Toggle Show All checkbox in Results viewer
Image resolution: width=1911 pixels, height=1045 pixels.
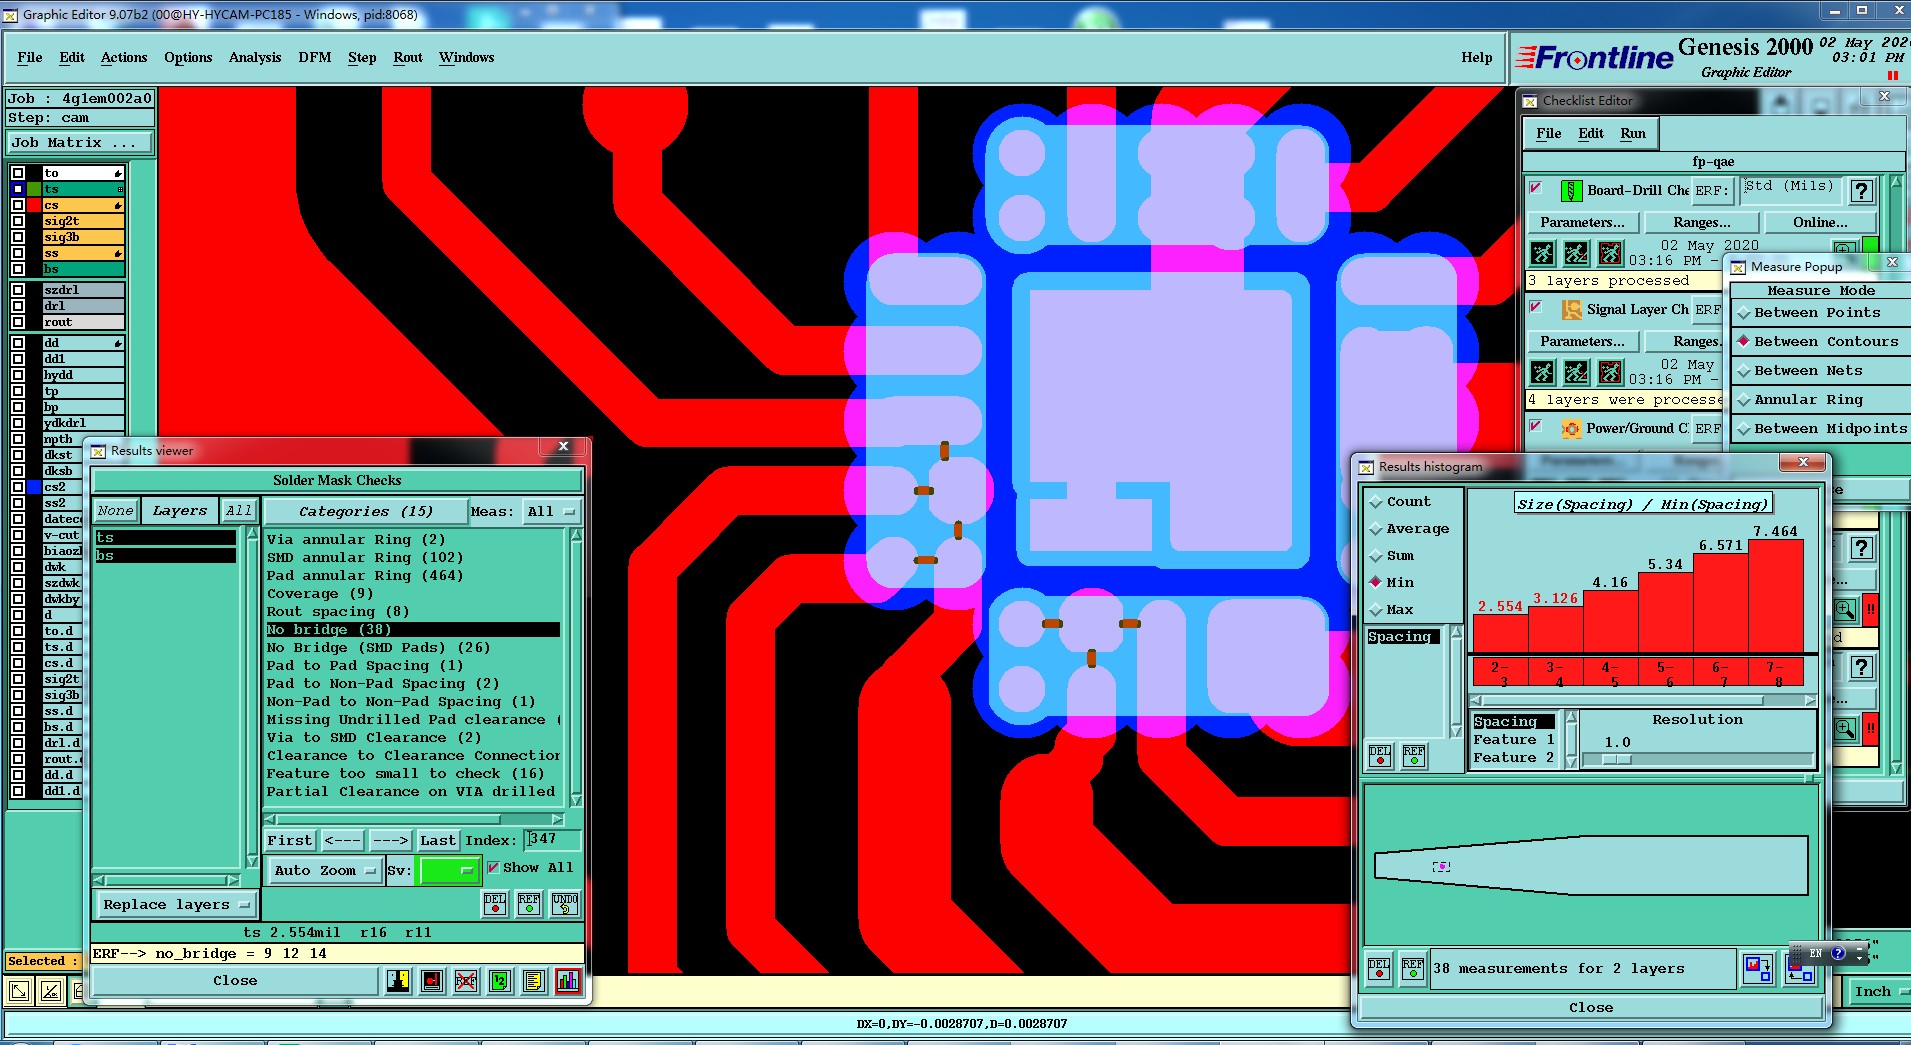click(493, 868)
